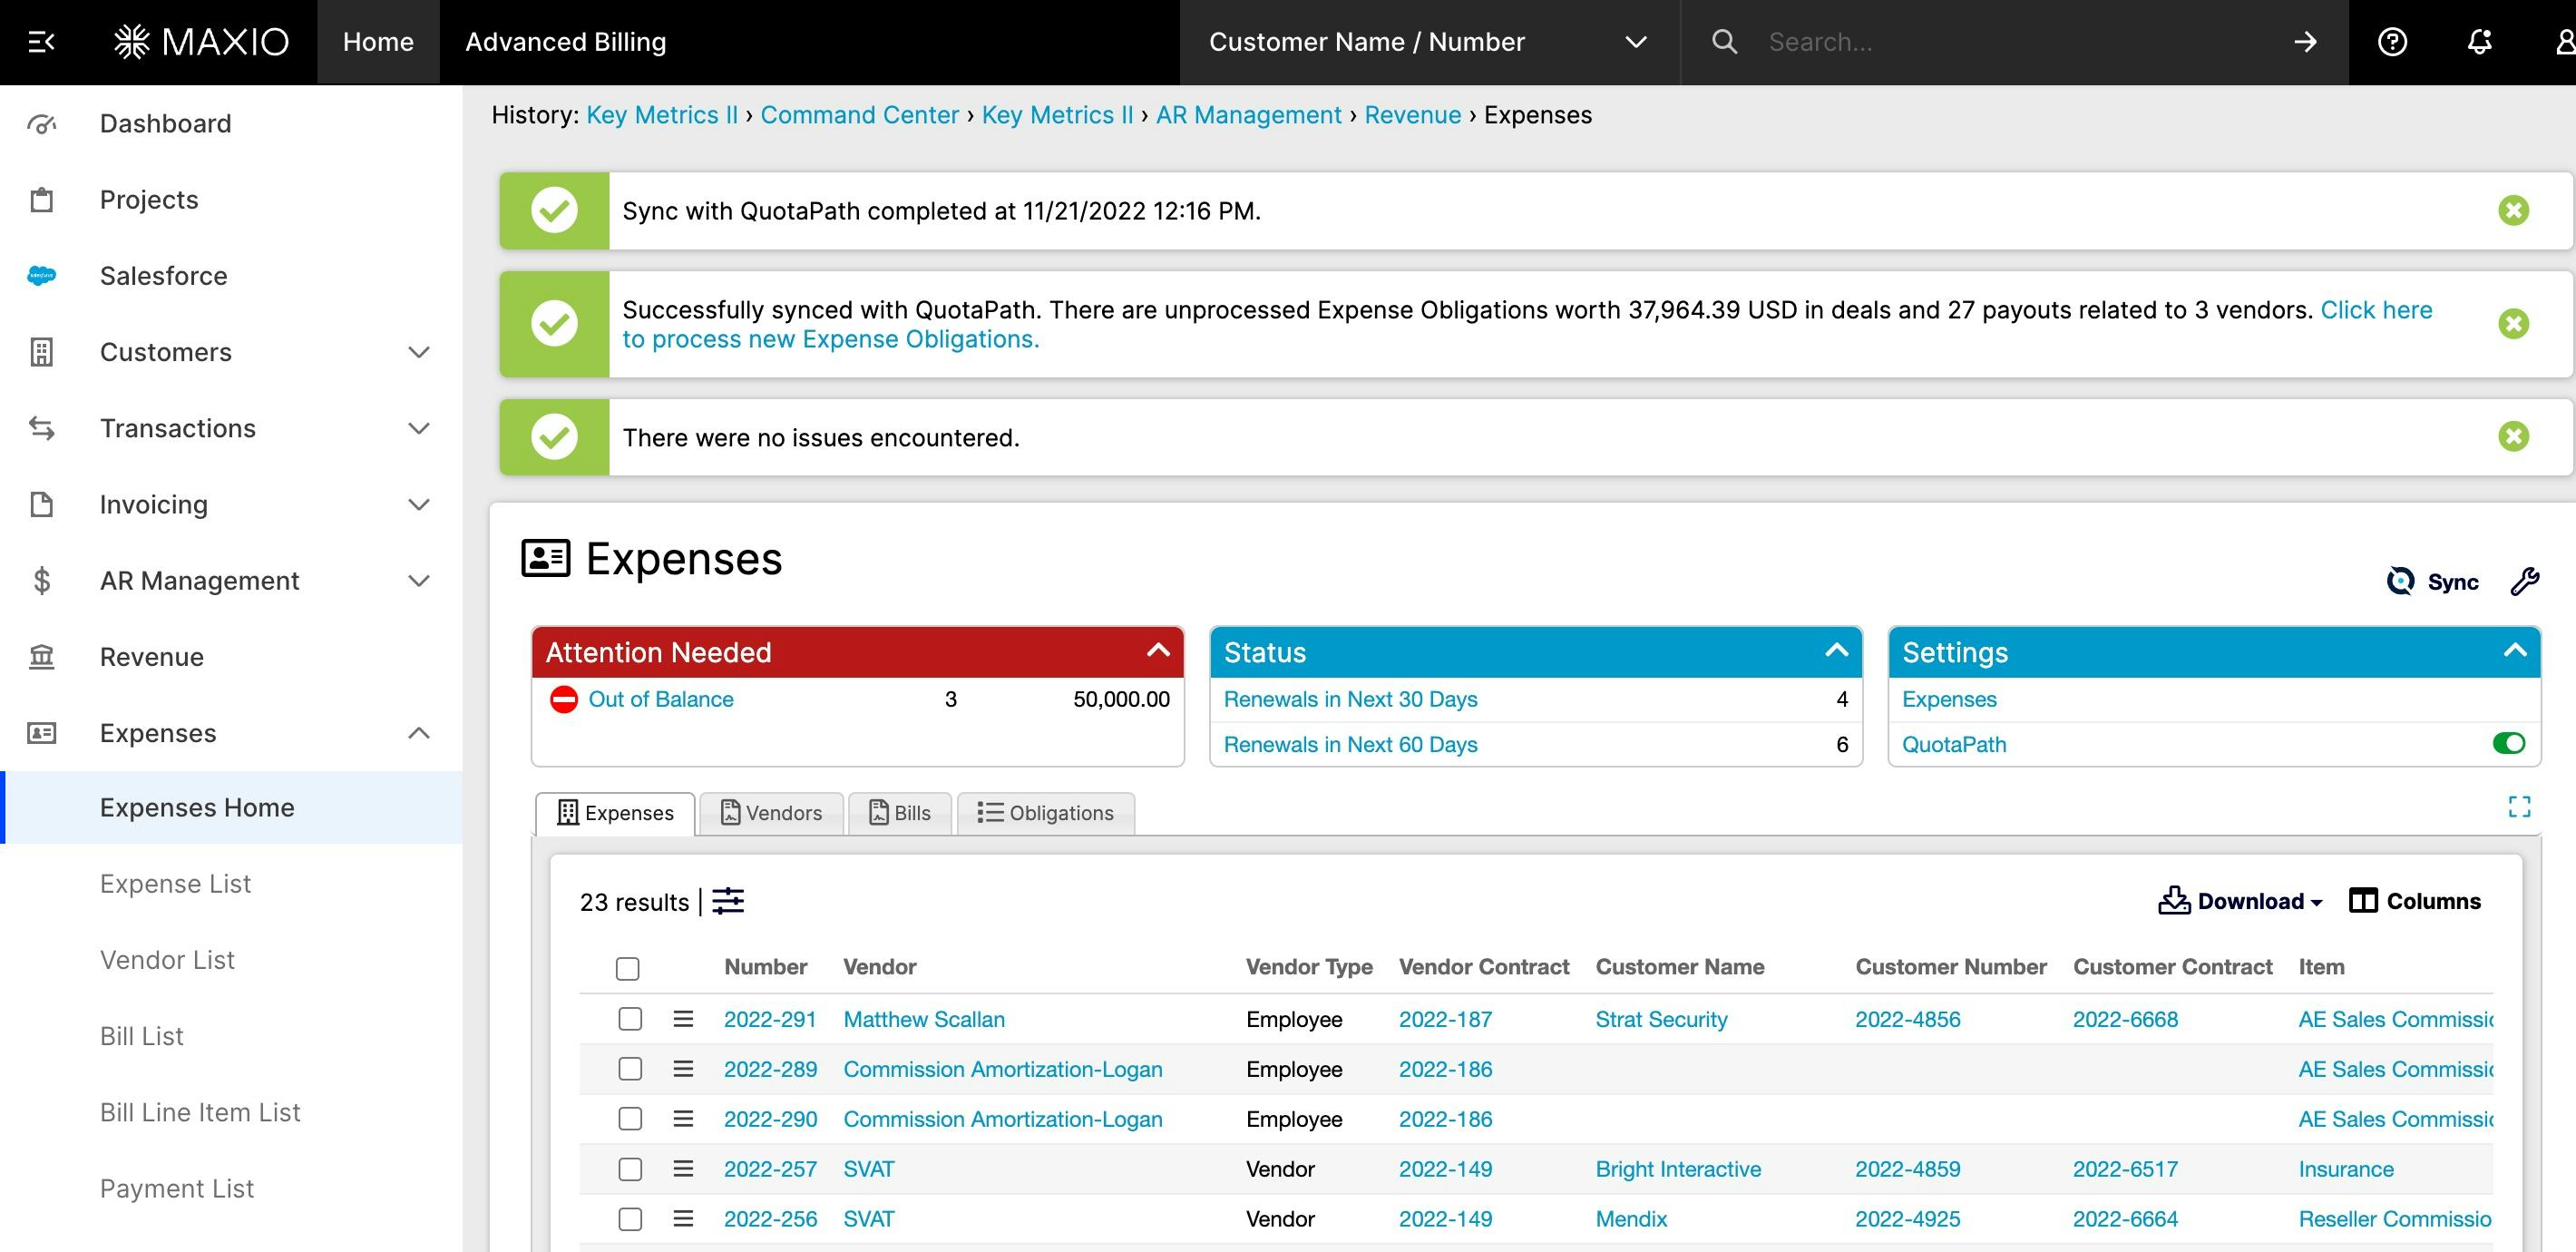Toggle the QuotaPath setting switch
The height and width of the screenshot is (1252, 2576).
2508,743
